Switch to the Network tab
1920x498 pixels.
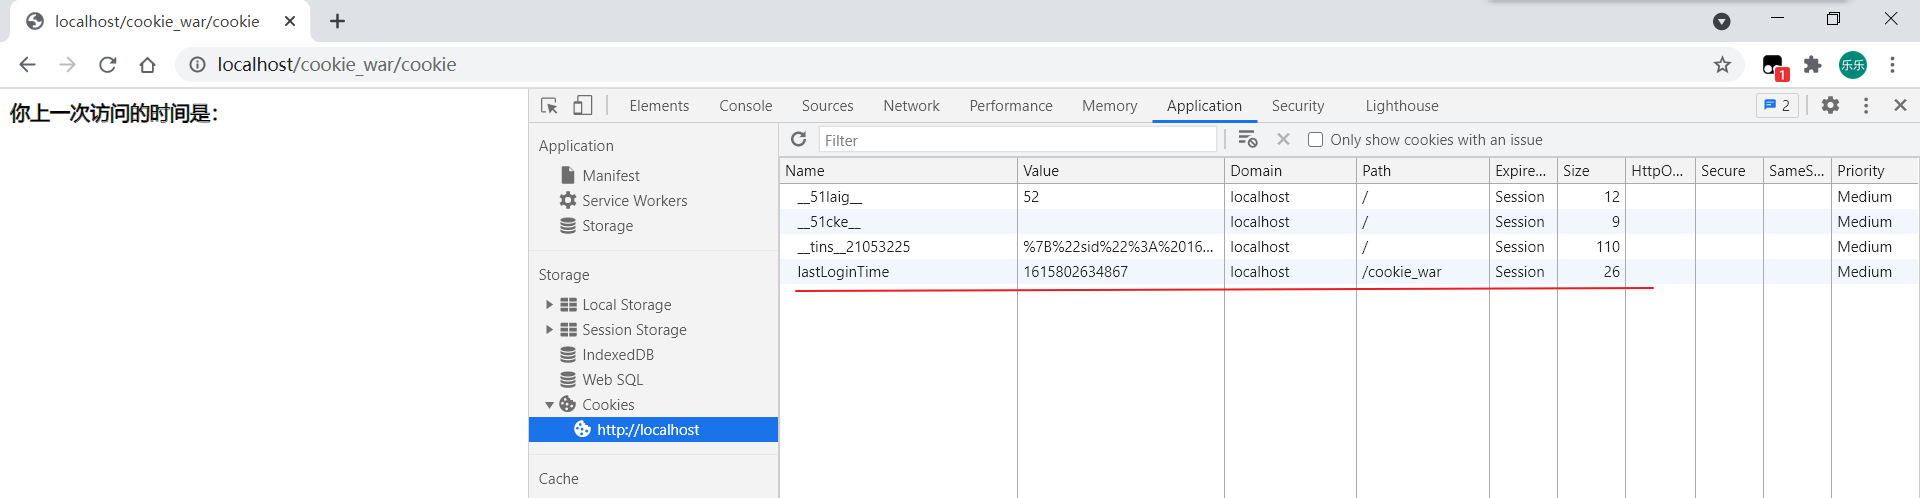click(911, 106)
